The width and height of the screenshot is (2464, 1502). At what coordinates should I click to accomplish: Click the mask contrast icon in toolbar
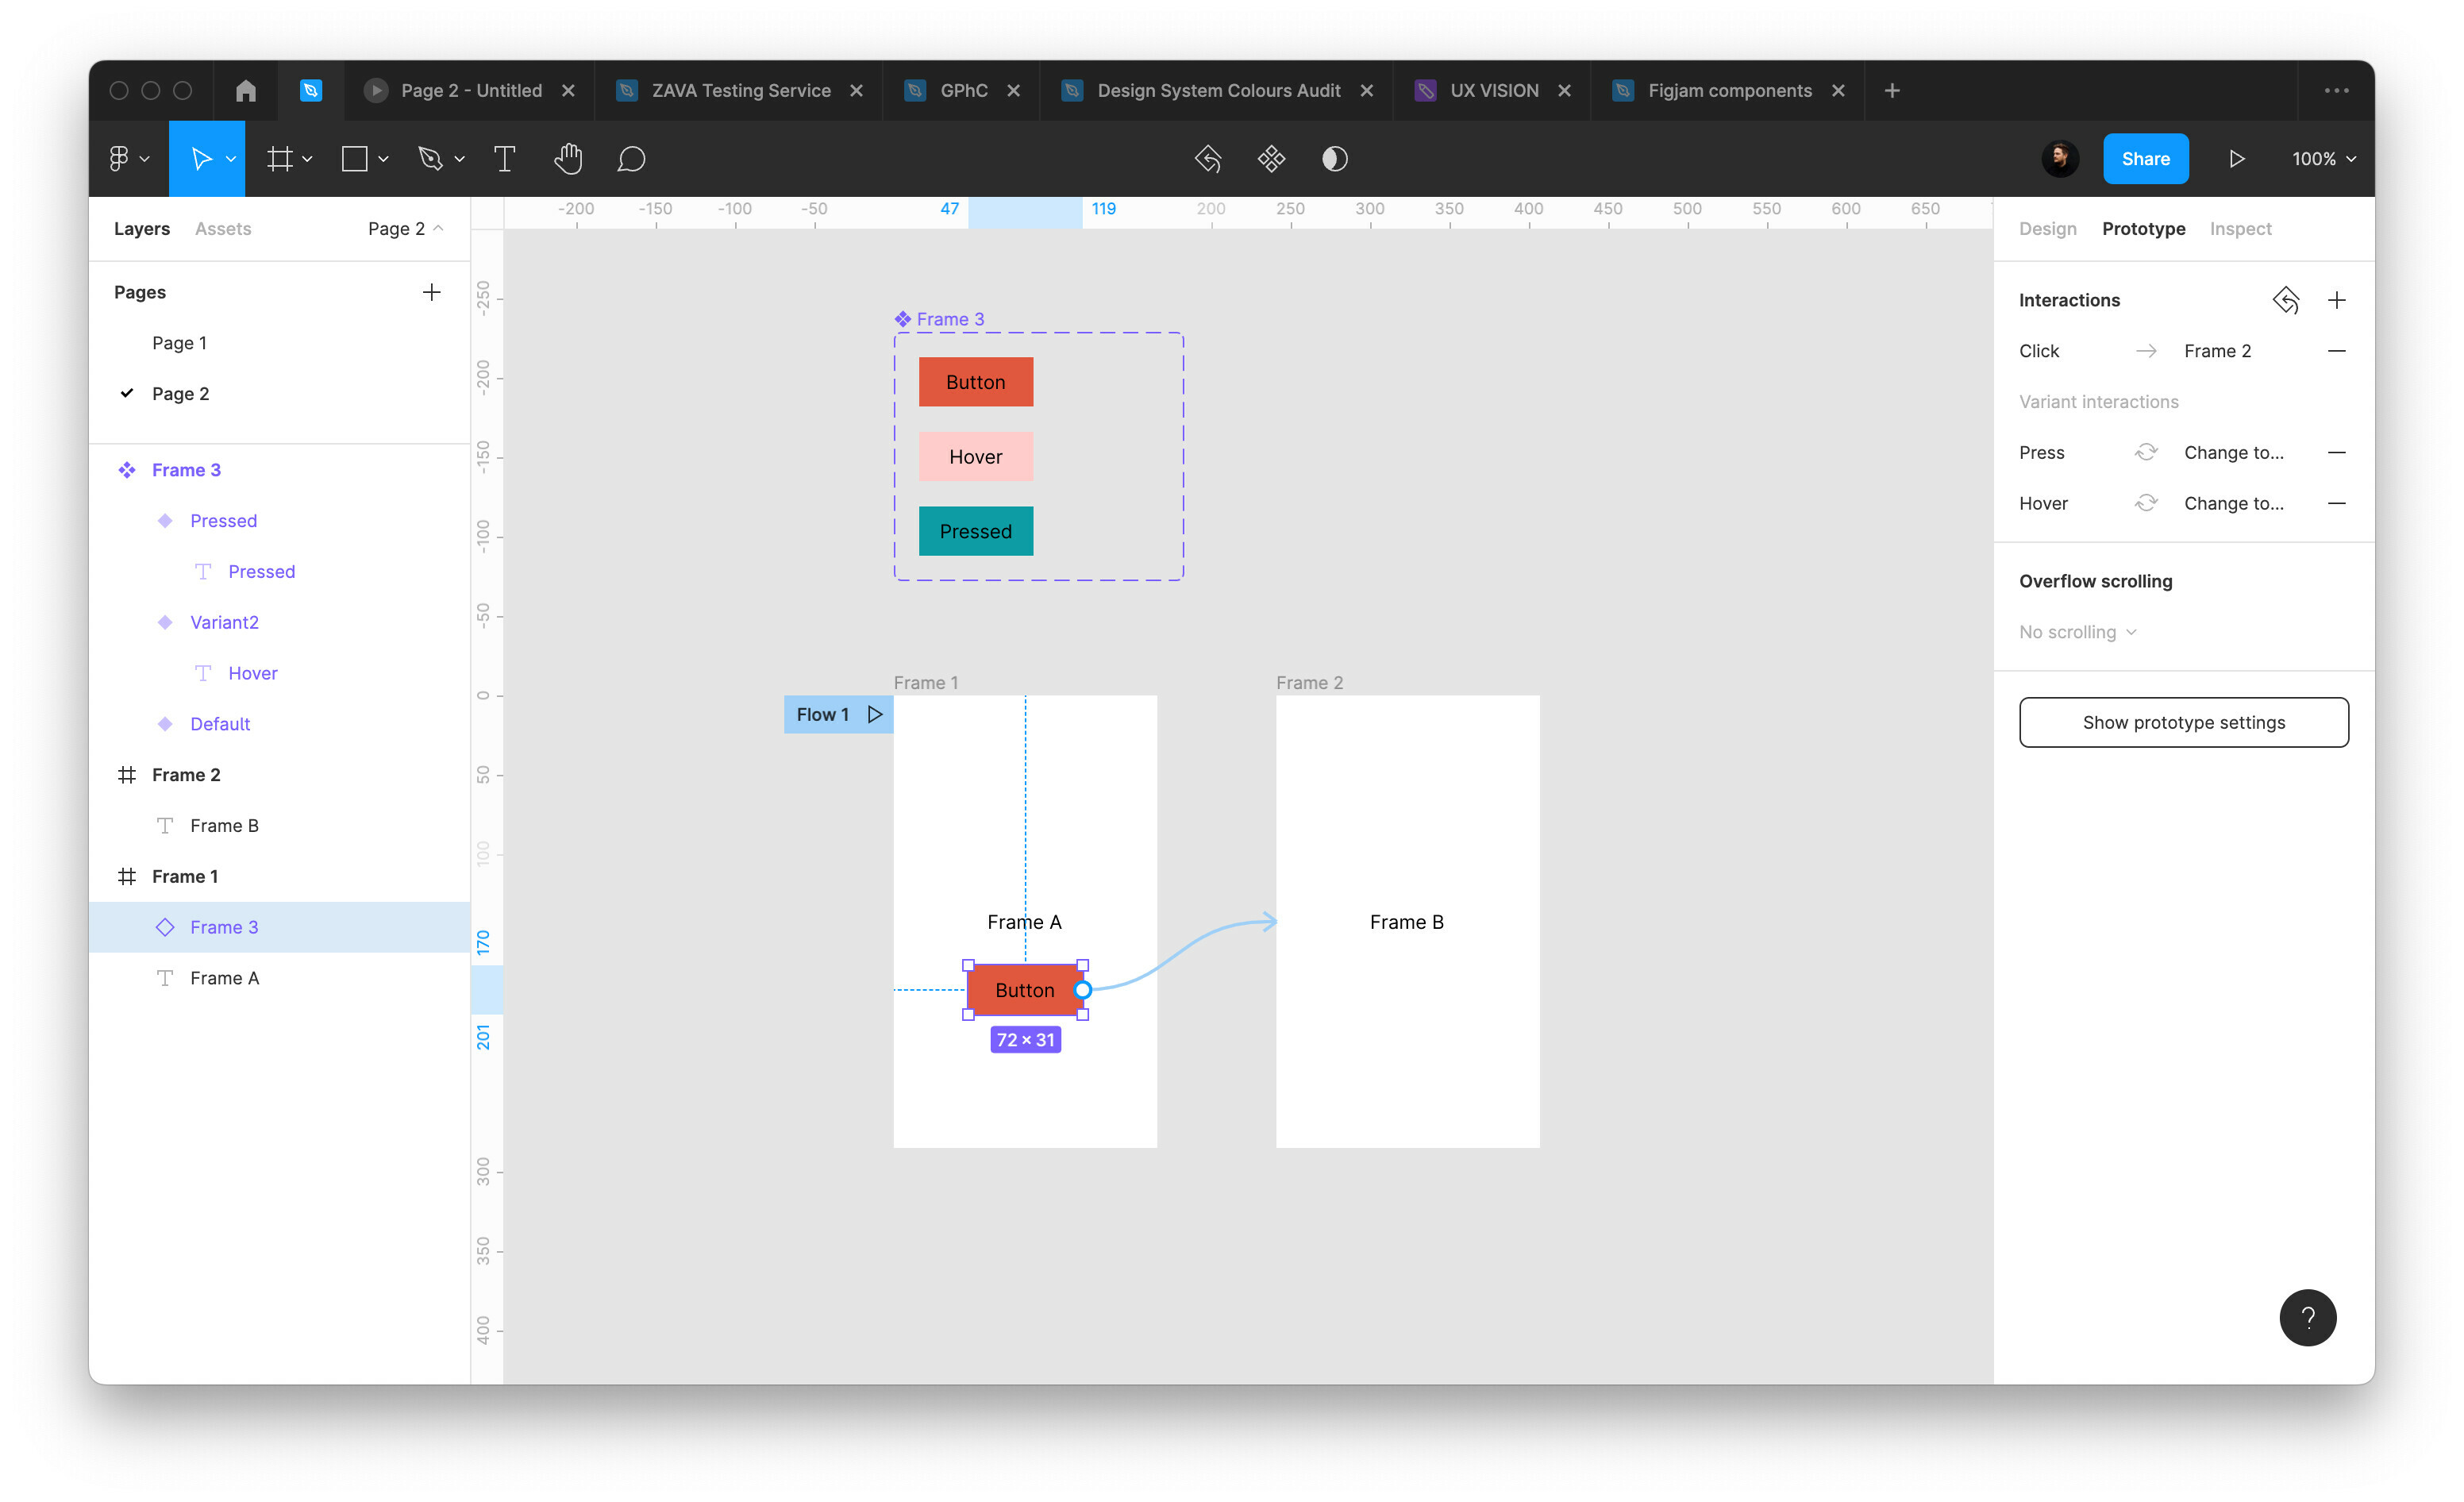pyautogui.click(x=1335, y=158)
